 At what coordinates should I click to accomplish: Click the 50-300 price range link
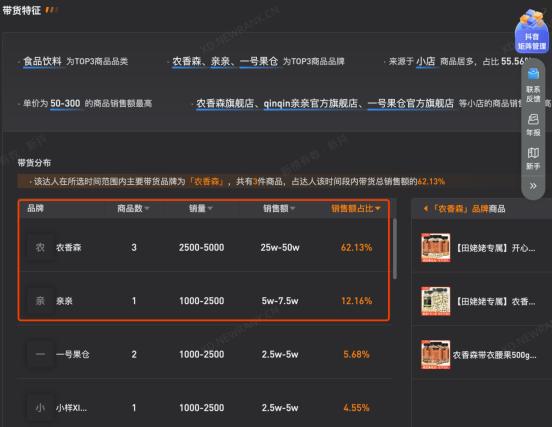[65, 103]
